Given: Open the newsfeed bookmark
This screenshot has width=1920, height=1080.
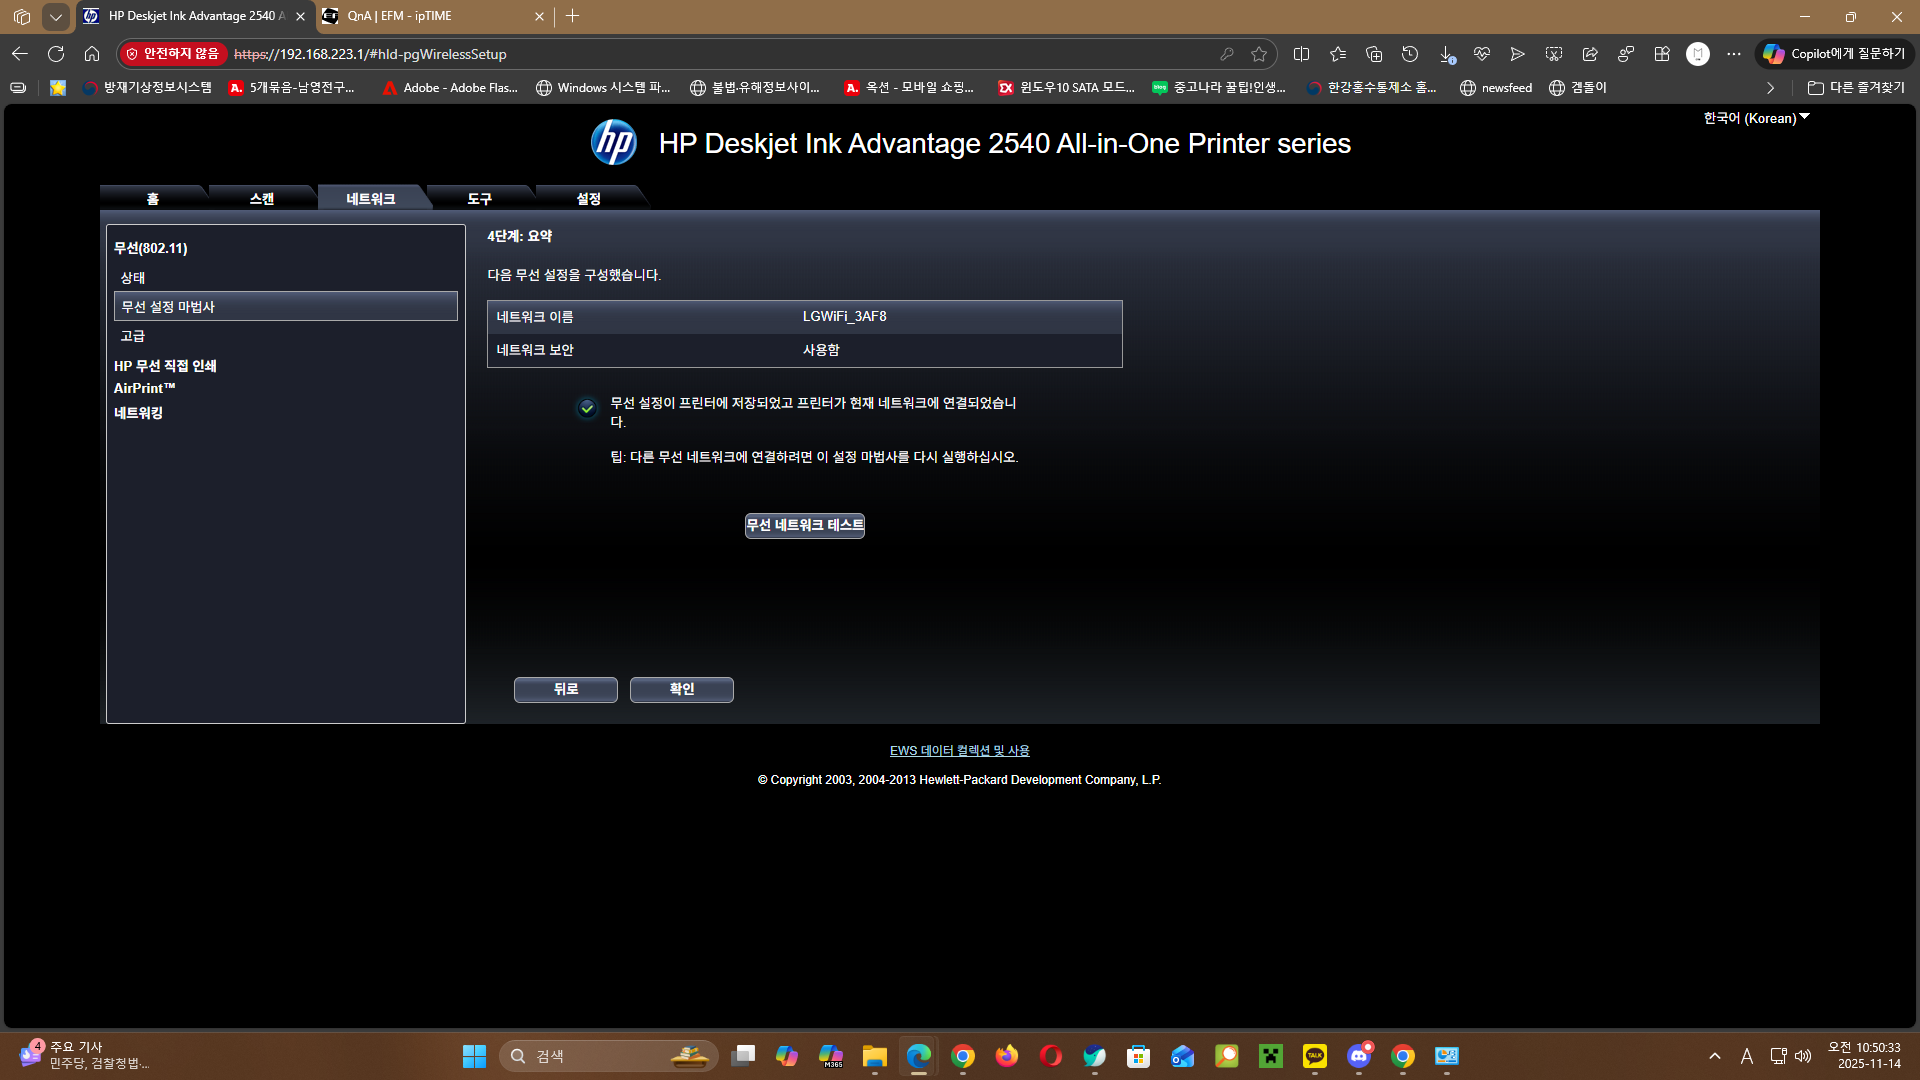Looking at the screenshot, I should click(1496, 88).
